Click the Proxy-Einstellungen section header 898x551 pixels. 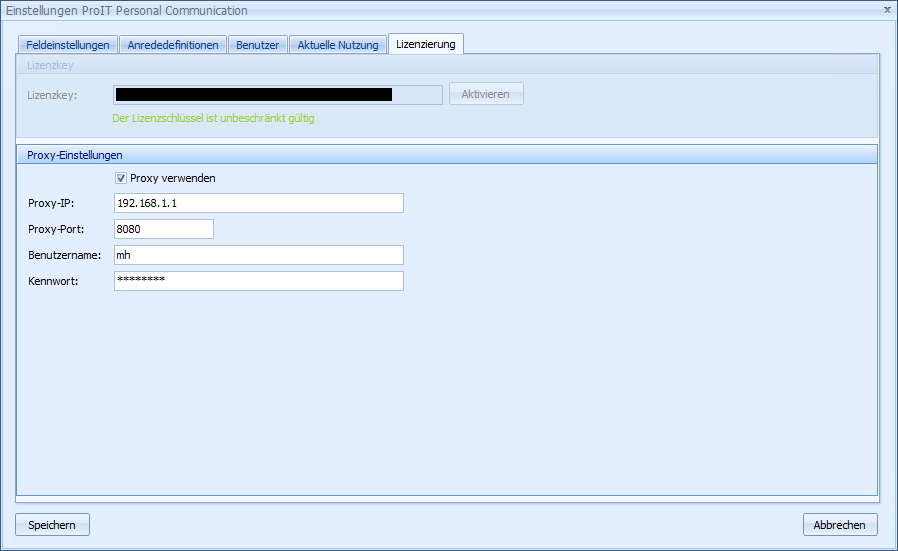[x=75, y=155]
